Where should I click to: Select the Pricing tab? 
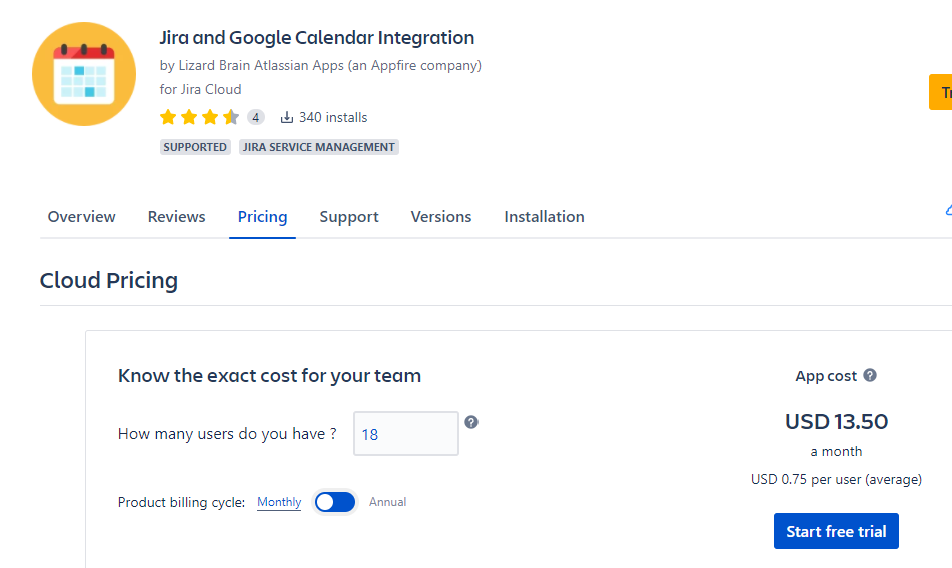pos(262,217)
